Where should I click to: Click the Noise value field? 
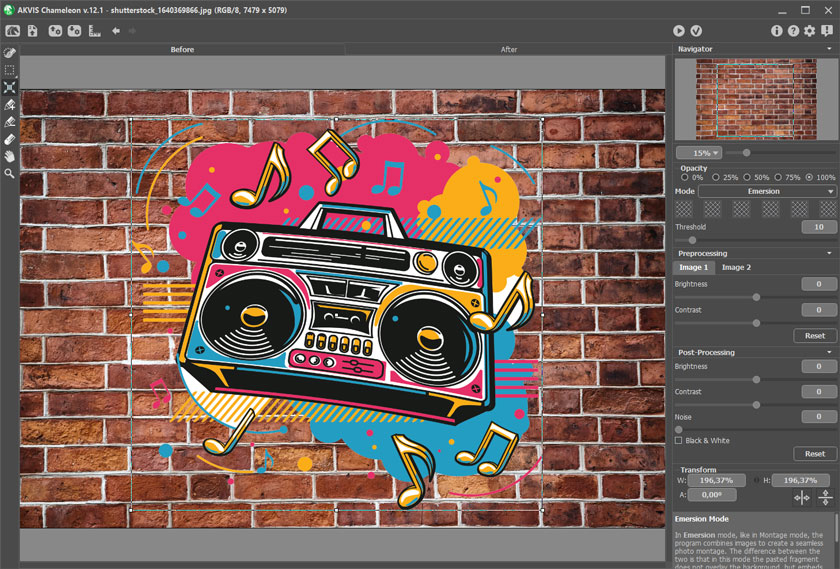tap(819, 416)
